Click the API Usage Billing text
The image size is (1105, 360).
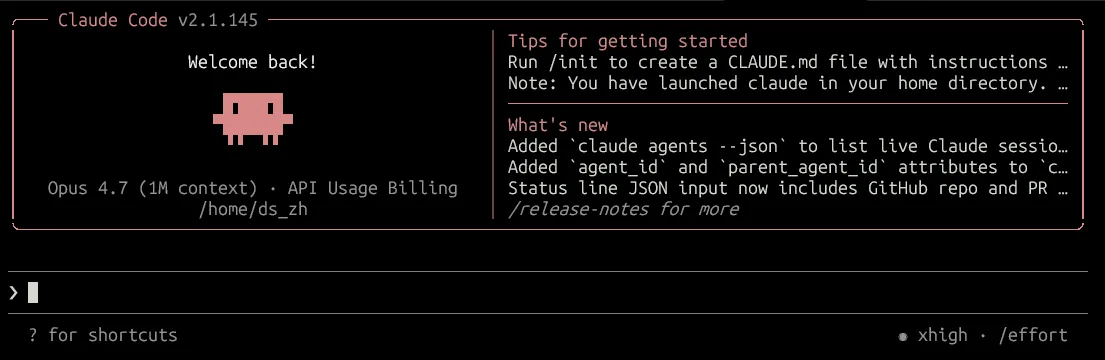373,189
